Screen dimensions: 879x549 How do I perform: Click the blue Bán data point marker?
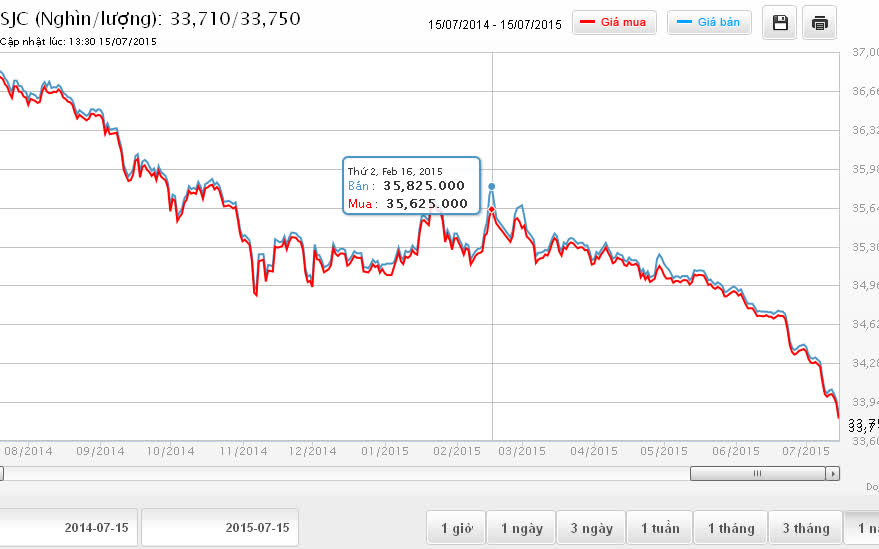click(x=492, y=186)
